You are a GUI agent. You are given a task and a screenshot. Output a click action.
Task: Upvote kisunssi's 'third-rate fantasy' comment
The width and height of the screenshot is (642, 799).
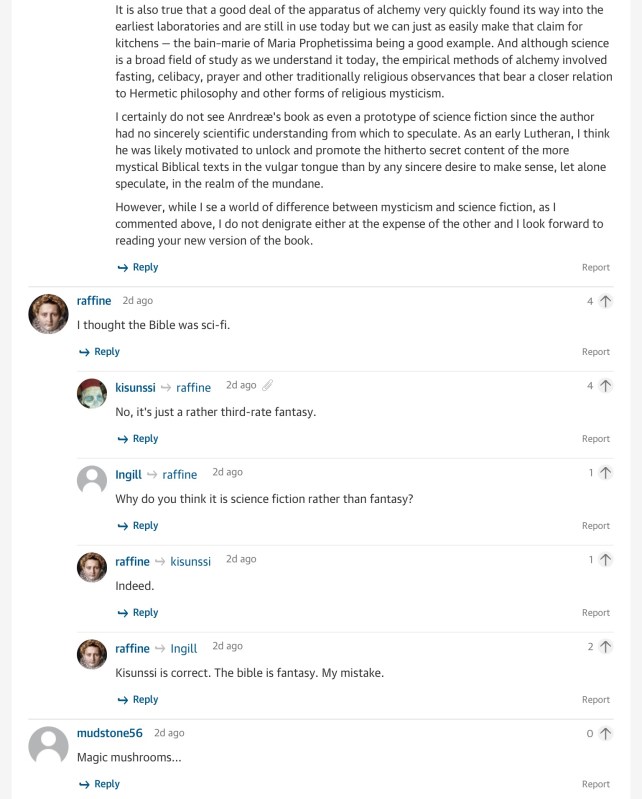point(605,386)
